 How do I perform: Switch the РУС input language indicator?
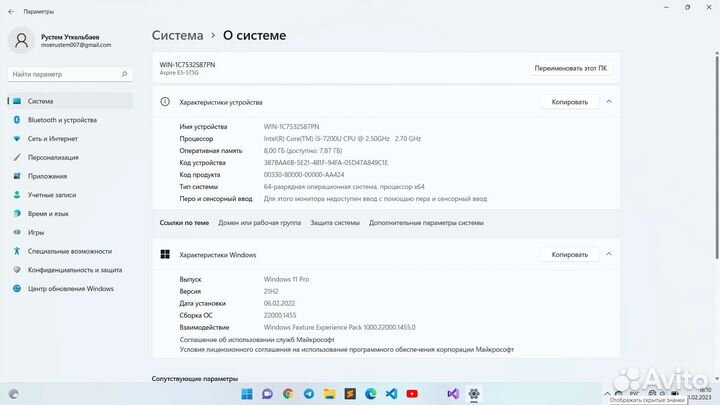[x=634, y=394]
